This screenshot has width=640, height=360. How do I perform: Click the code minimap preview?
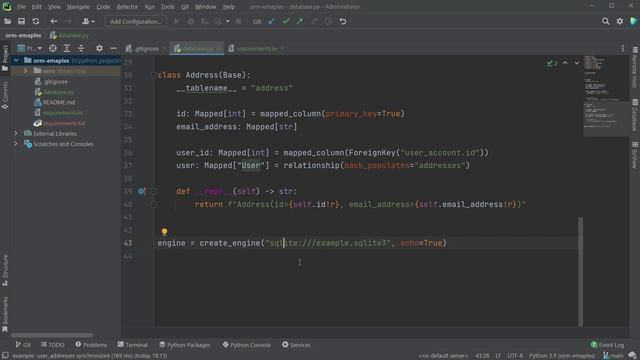[606, 95]
